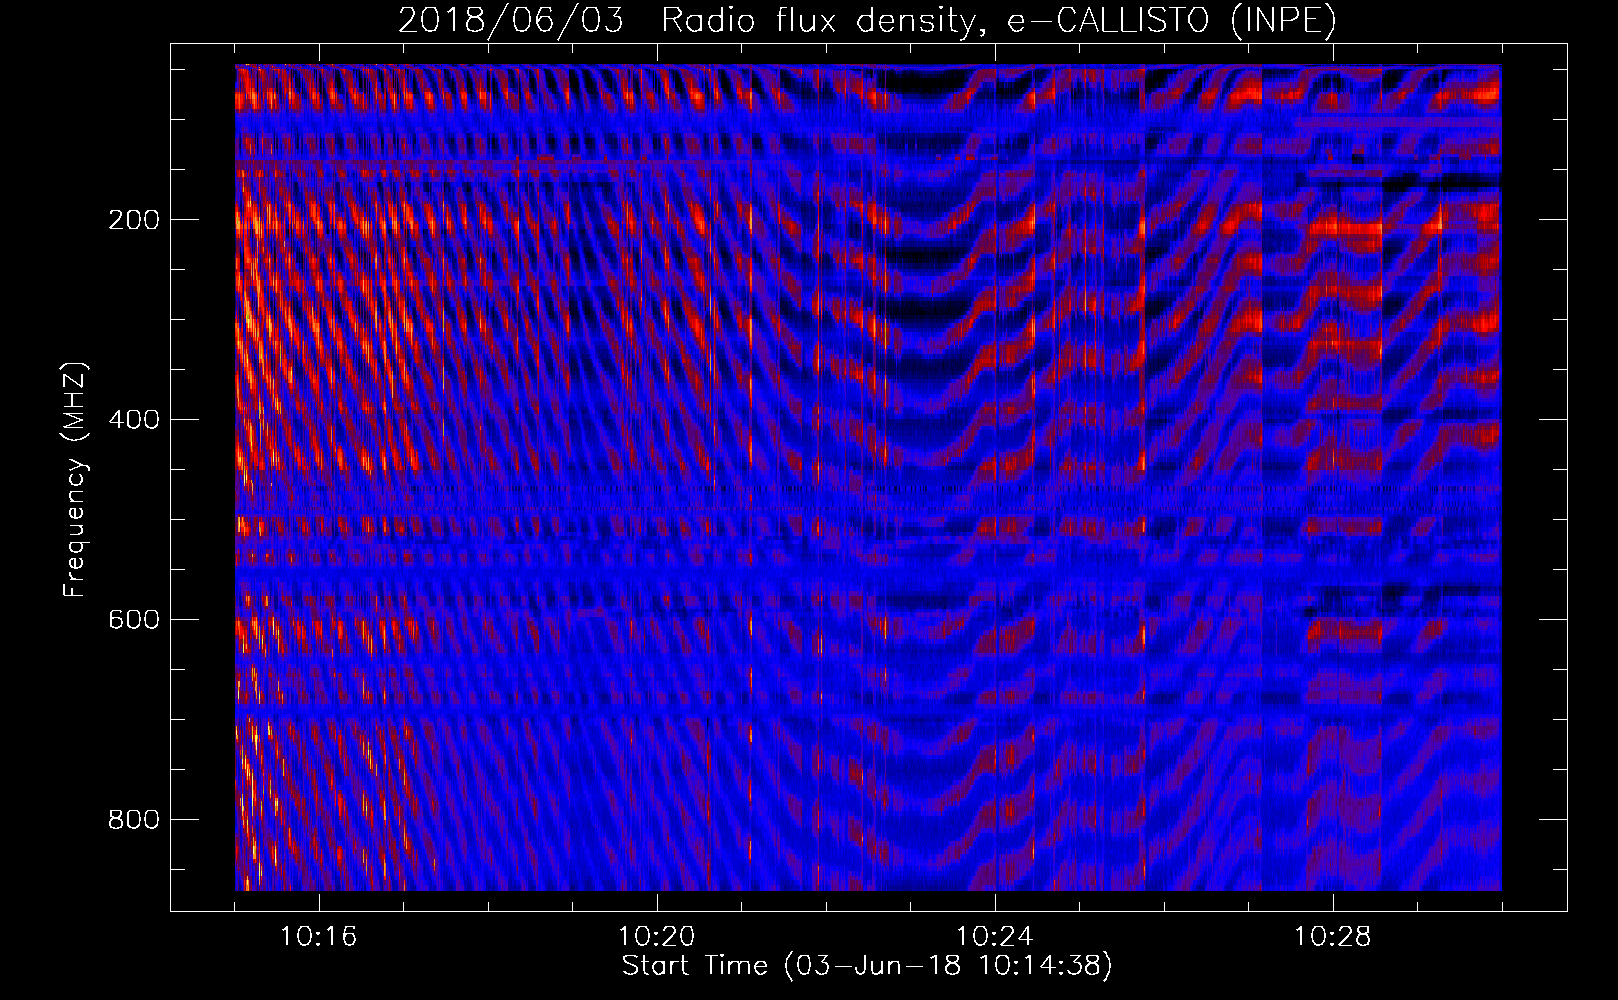Click the radio spectrogram plot area
The image size is (1618, 1000).
point(868,478)
